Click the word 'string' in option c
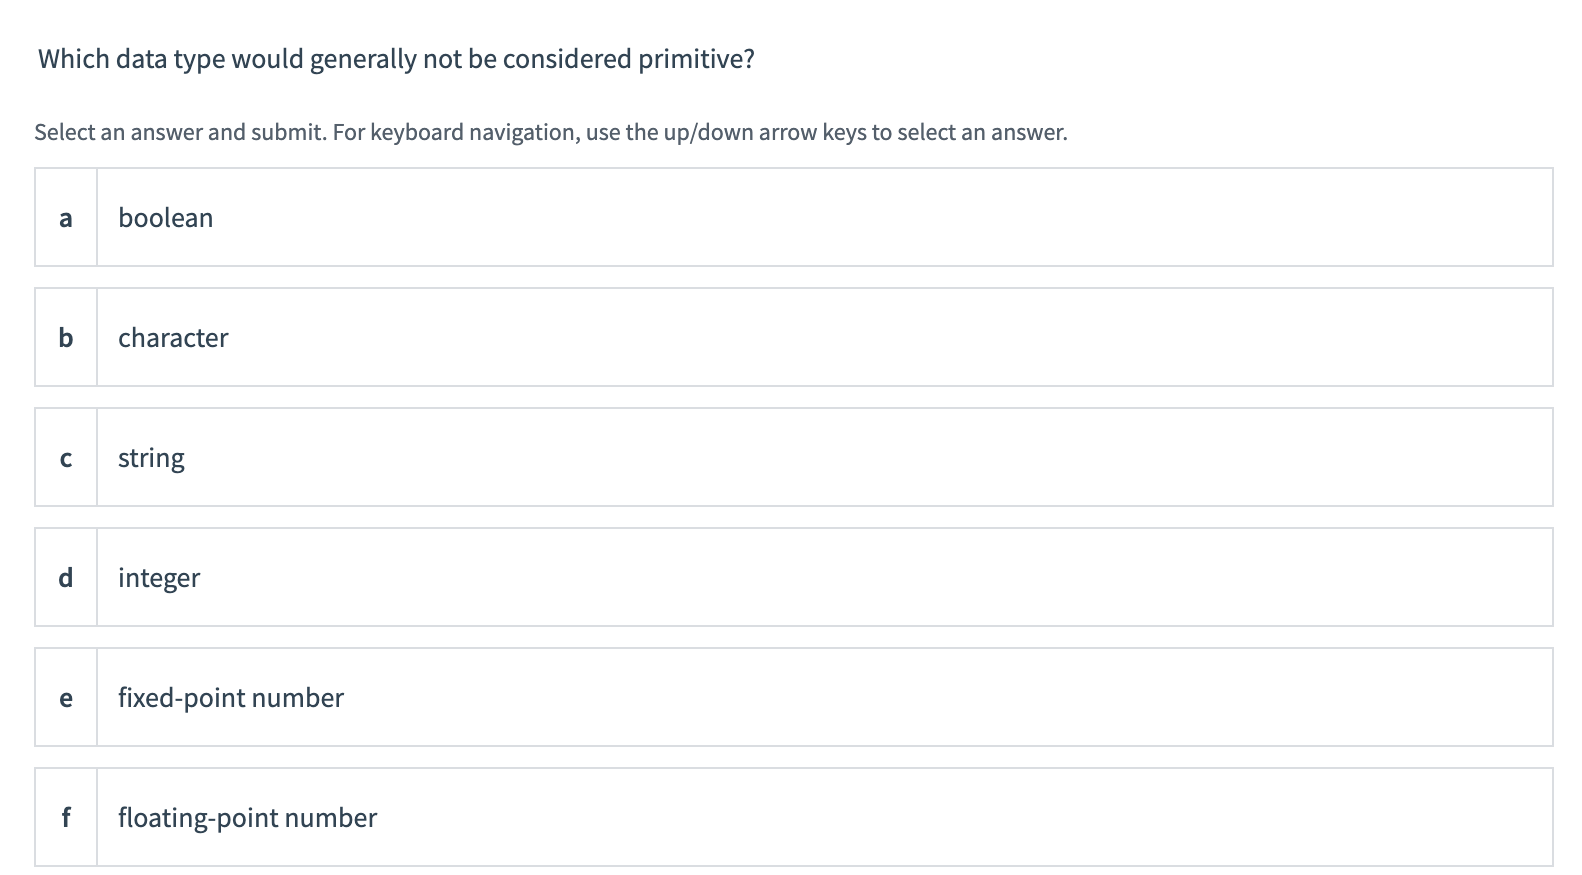Viewport: 1582px width, 875px height. 151,457
